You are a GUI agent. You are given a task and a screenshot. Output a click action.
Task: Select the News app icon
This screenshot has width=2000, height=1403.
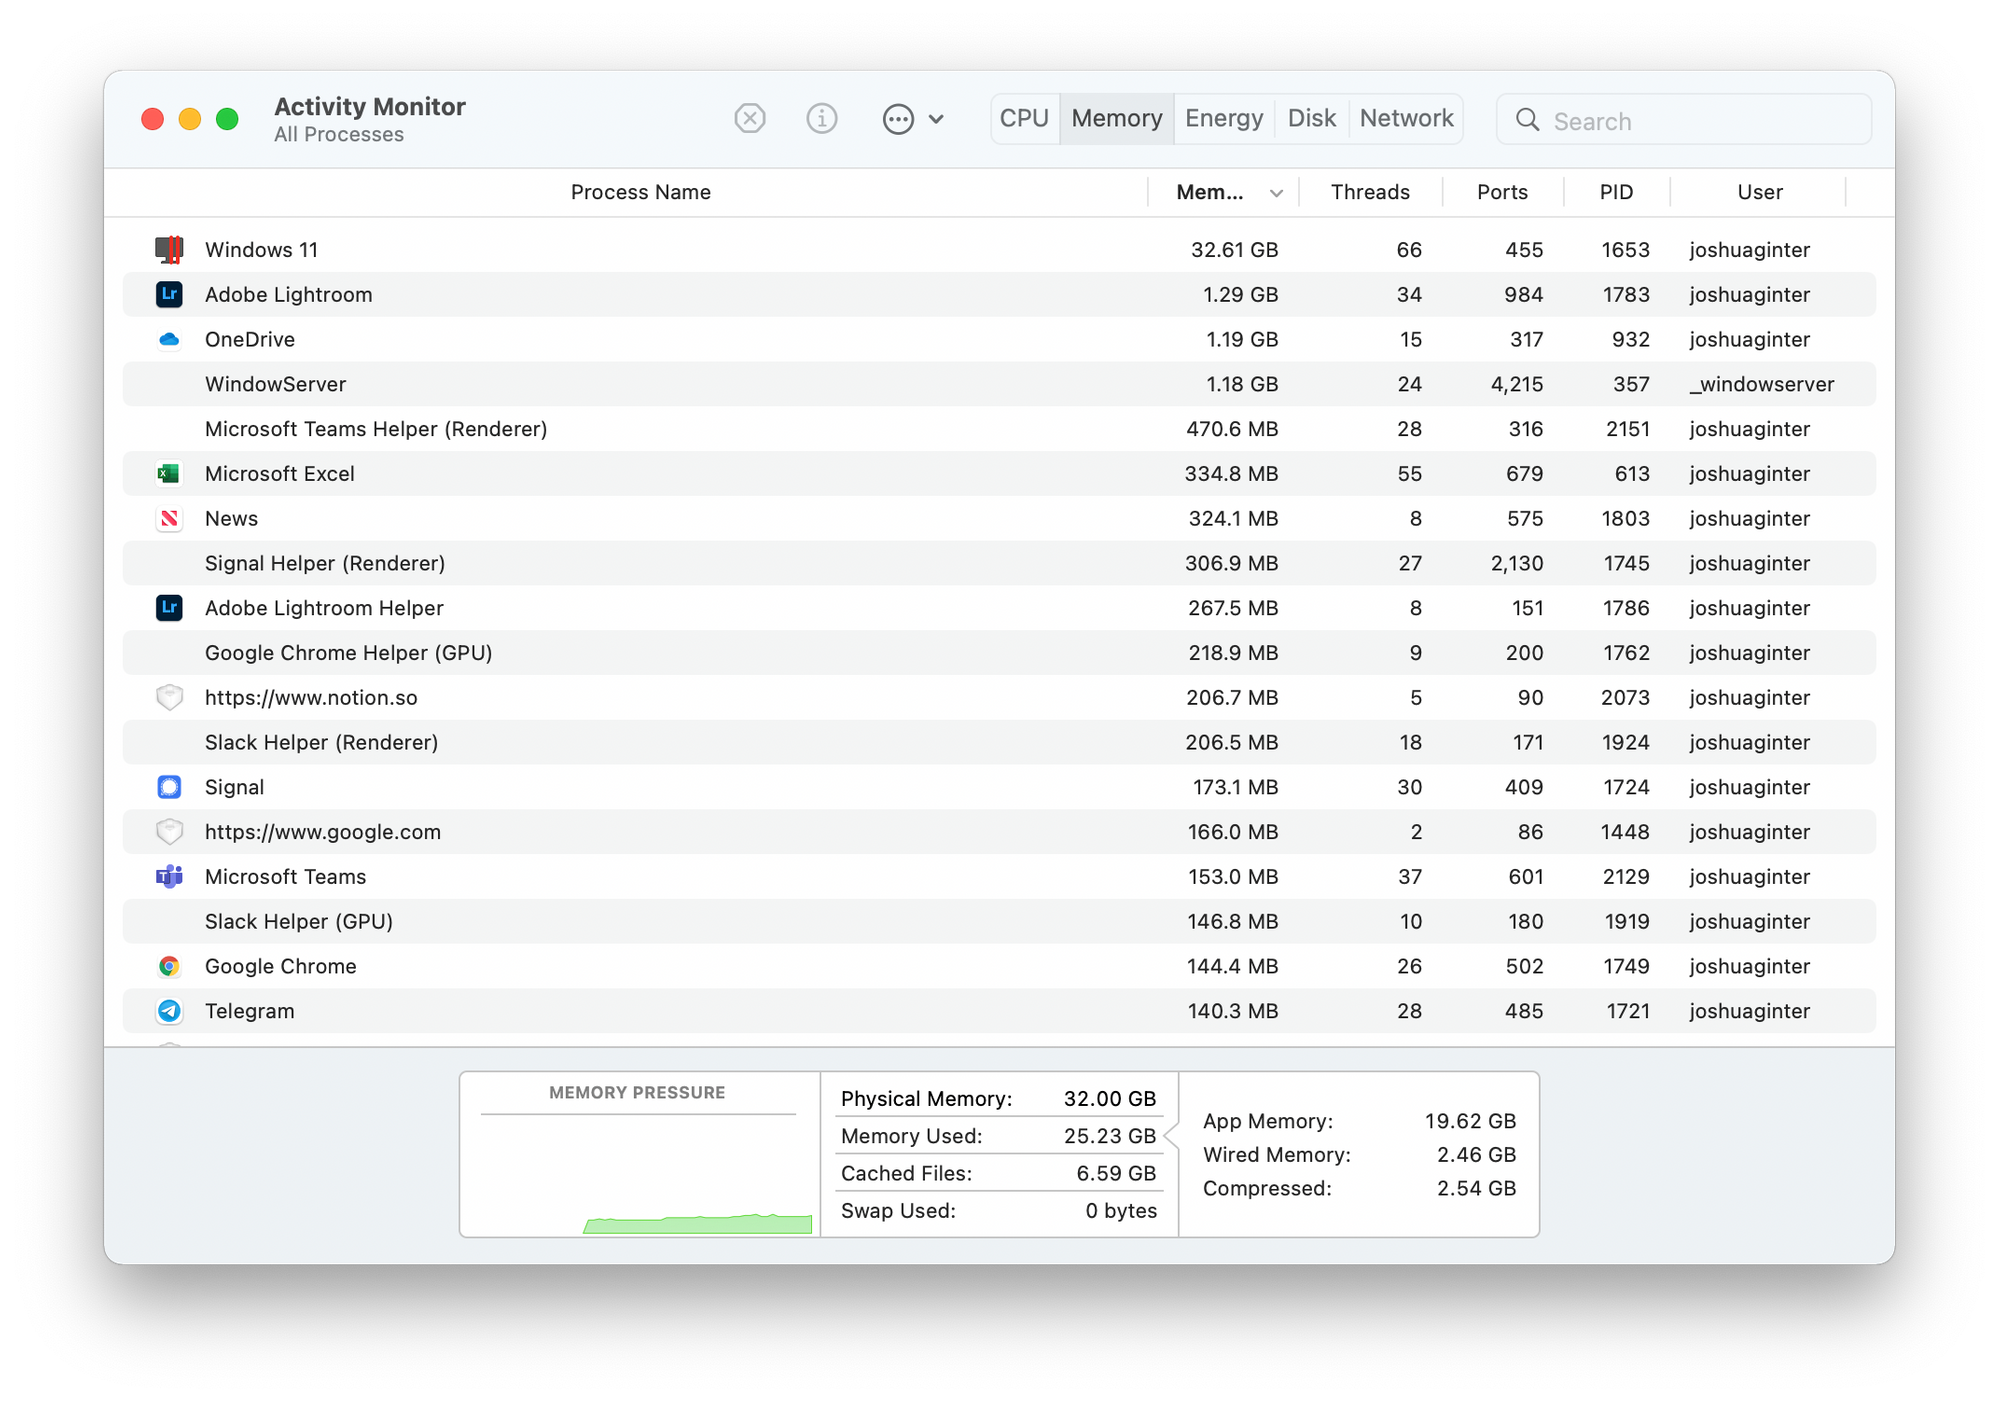pos(169,518)
